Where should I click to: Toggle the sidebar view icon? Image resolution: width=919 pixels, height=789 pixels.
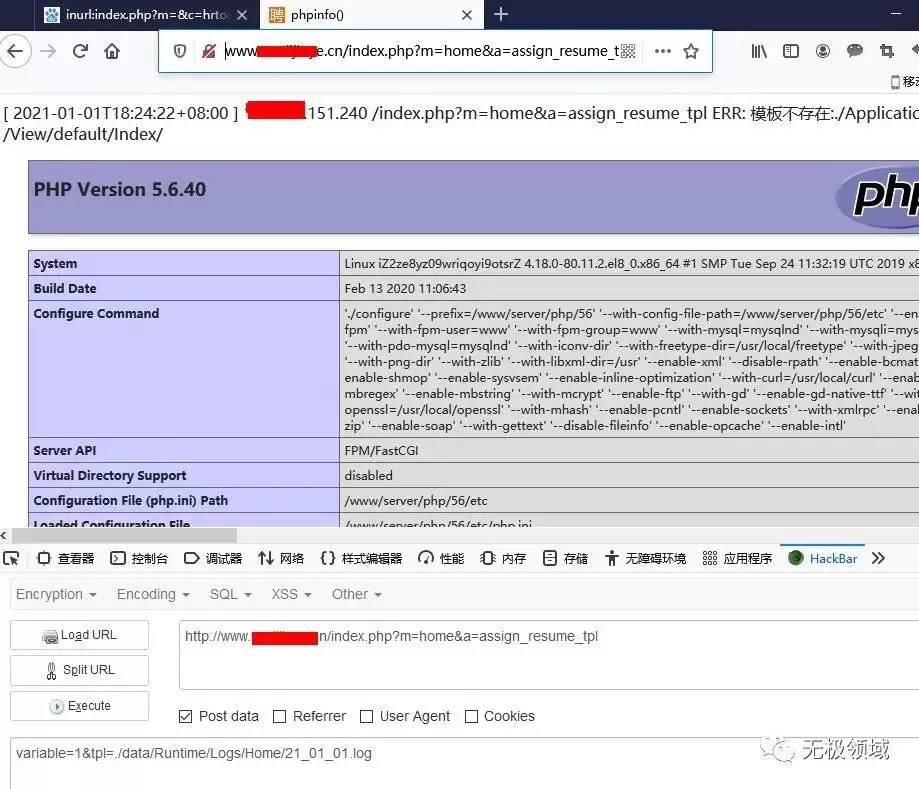[791, 52]
